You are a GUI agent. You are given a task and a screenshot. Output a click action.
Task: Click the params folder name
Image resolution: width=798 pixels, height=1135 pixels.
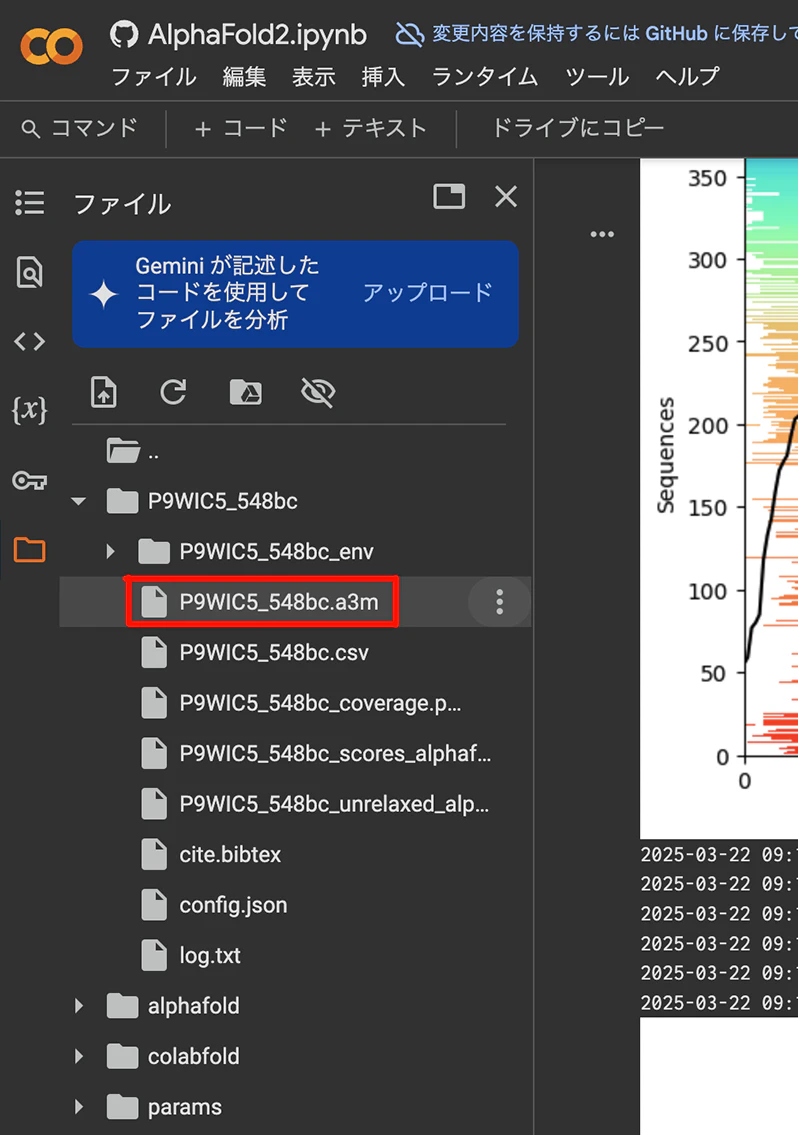(x=185, y=1107)
